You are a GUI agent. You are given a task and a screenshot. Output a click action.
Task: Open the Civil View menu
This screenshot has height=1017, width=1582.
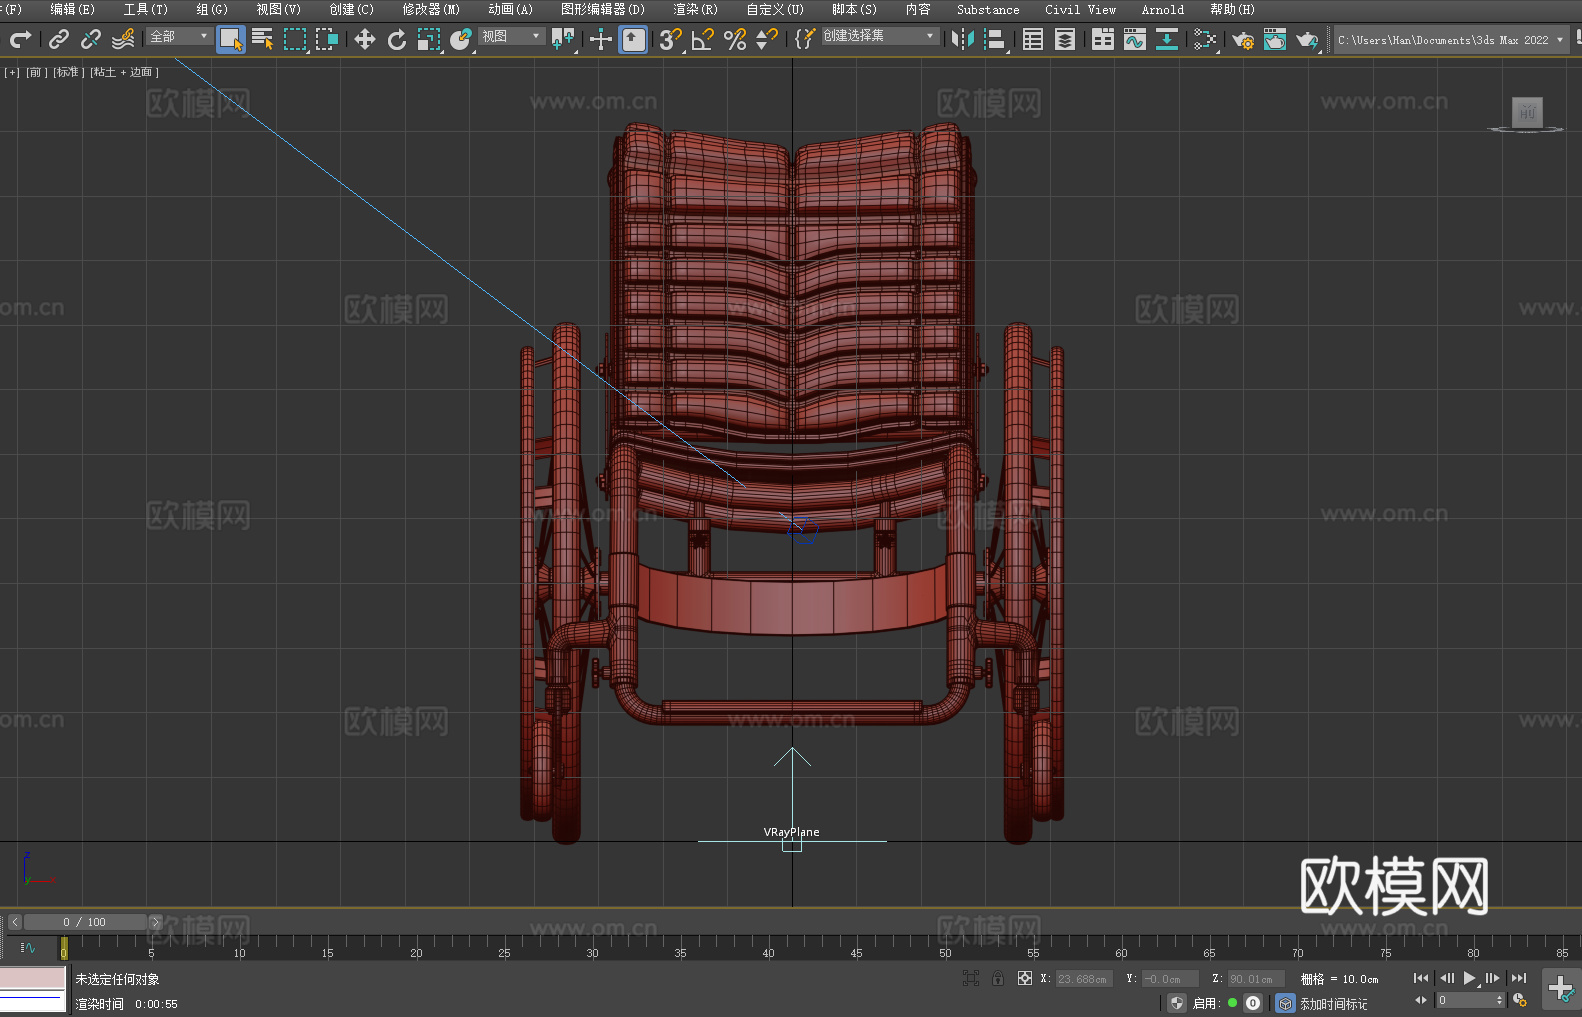(x=1081, y=10)
